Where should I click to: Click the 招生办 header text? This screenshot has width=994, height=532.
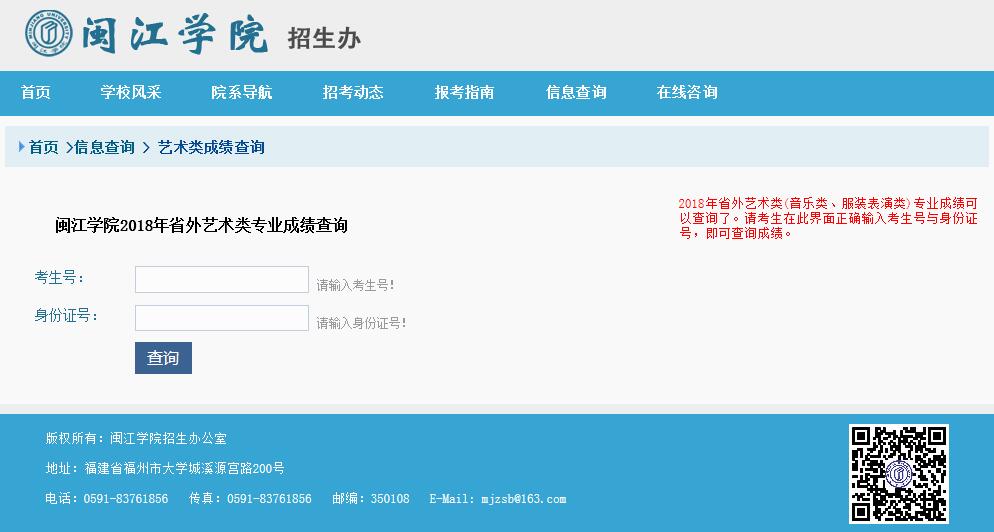[x=324, y=38]
